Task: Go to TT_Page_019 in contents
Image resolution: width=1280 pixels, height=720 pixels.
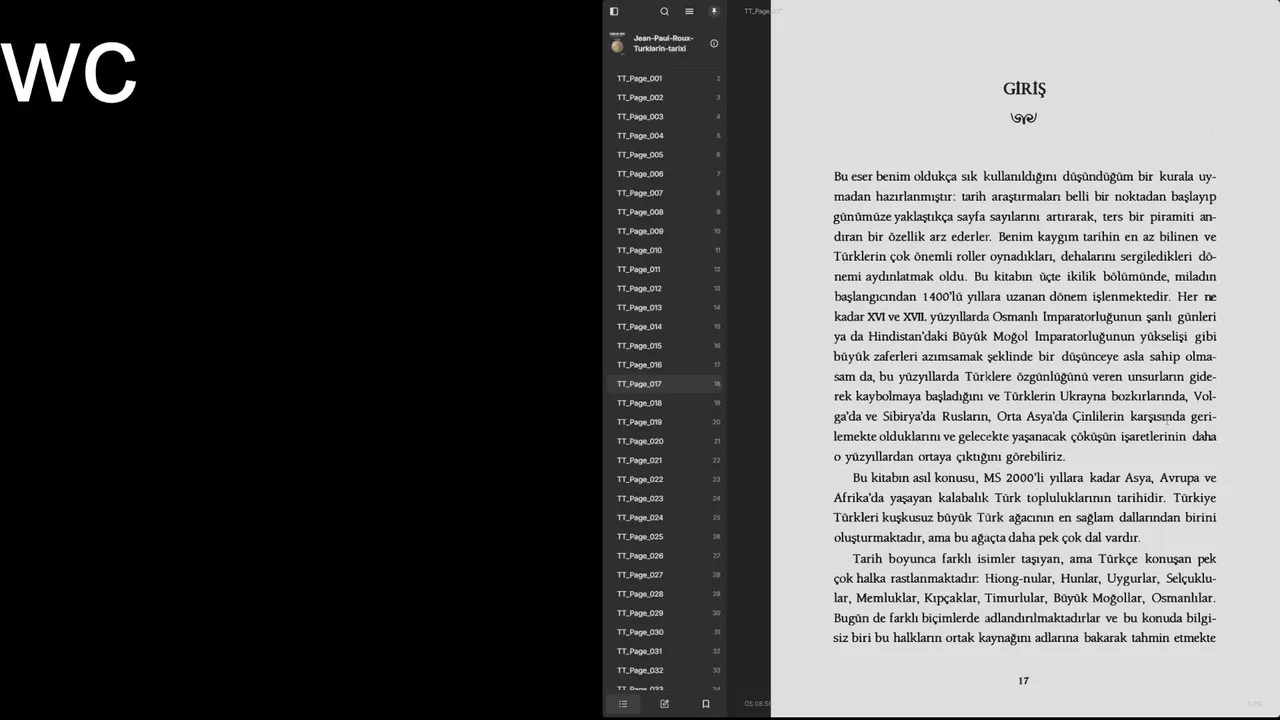Action: pos(665,422)
